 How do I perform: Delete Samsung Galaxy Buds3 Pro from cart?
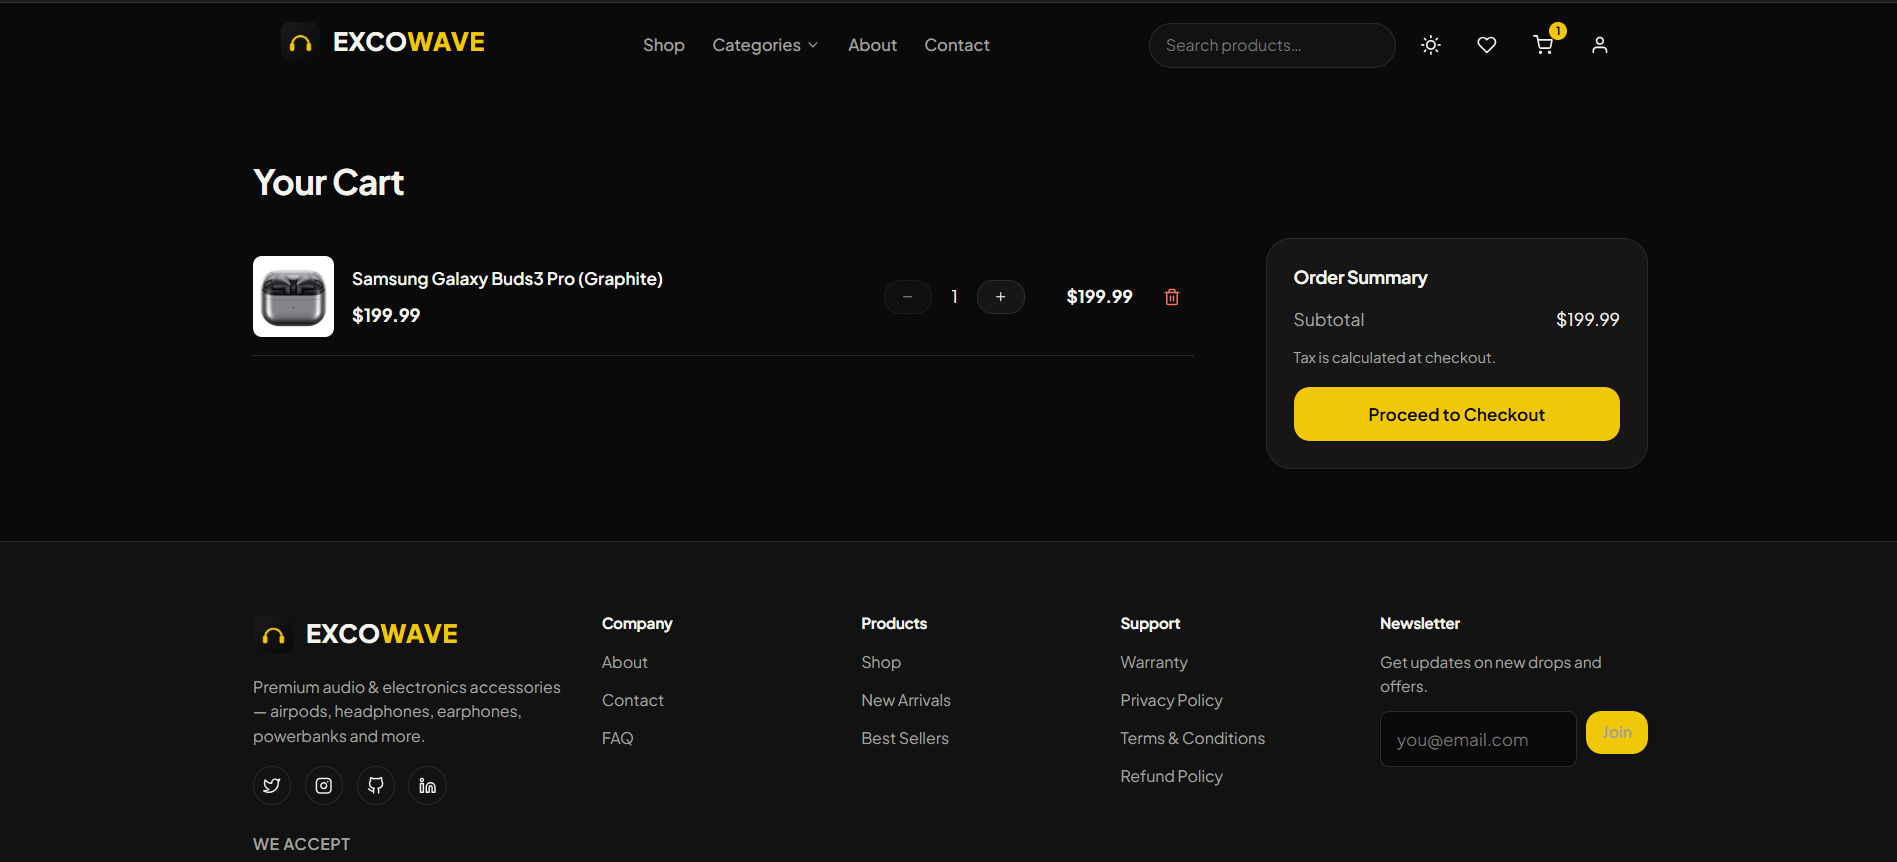coord(1172,297)
